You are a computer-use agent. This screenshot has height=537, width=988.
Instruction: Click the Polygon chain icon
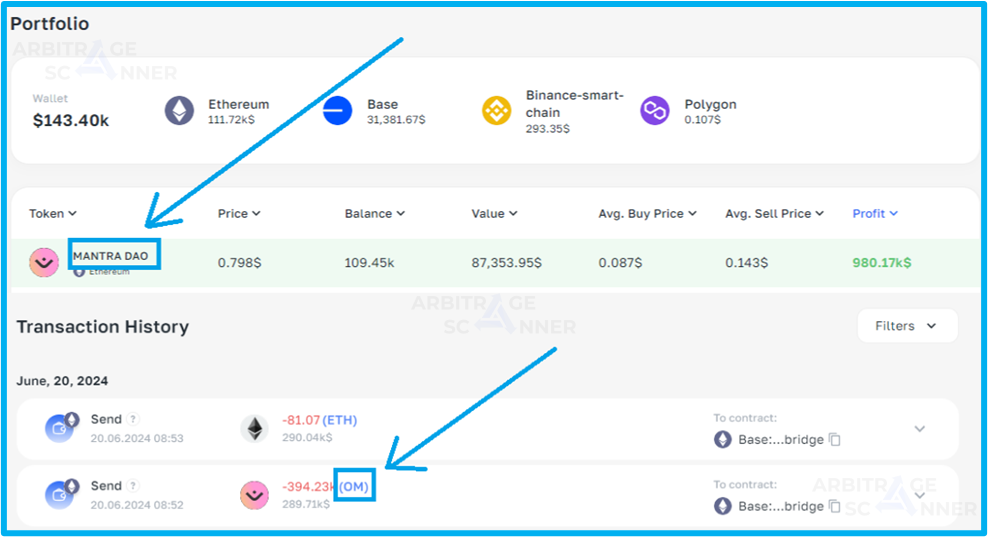tap(655, 112)
